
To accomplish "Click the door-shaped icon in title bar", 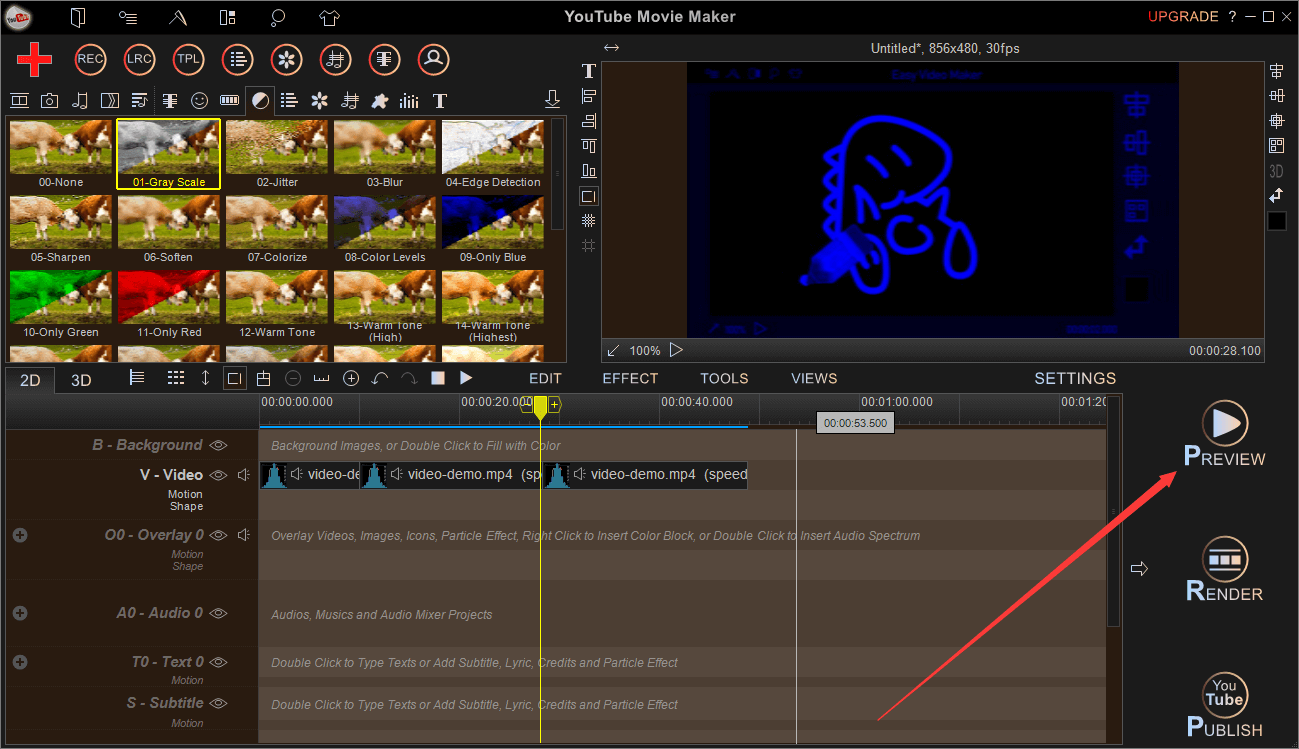I will (77, 17).
